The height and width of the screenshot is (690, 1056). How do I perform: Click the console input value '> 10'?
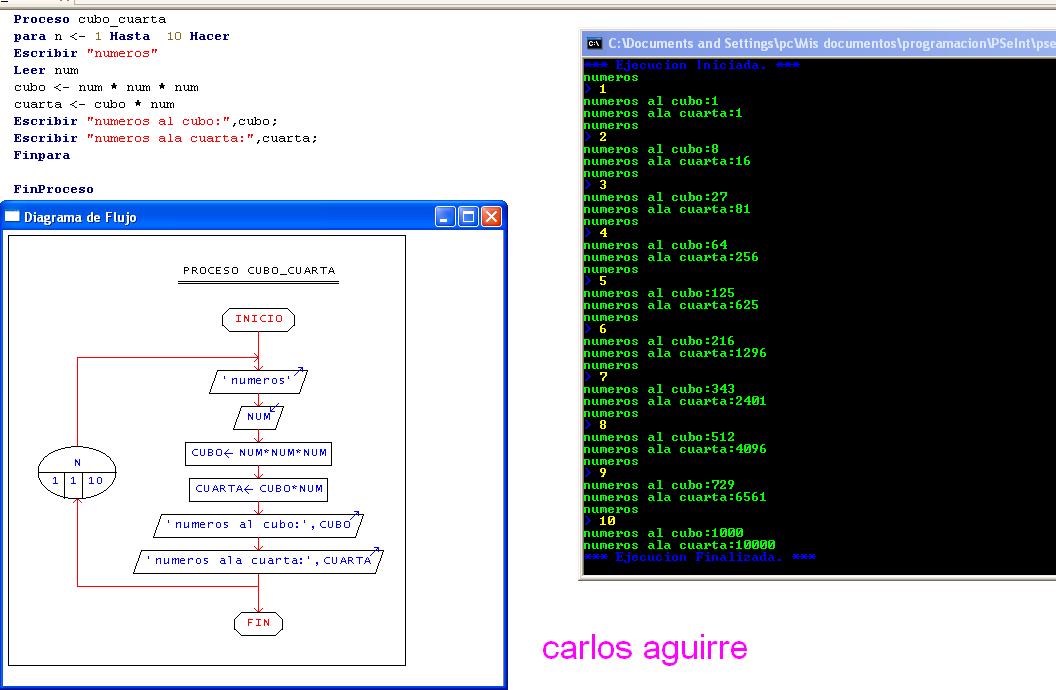coord(600,521)
